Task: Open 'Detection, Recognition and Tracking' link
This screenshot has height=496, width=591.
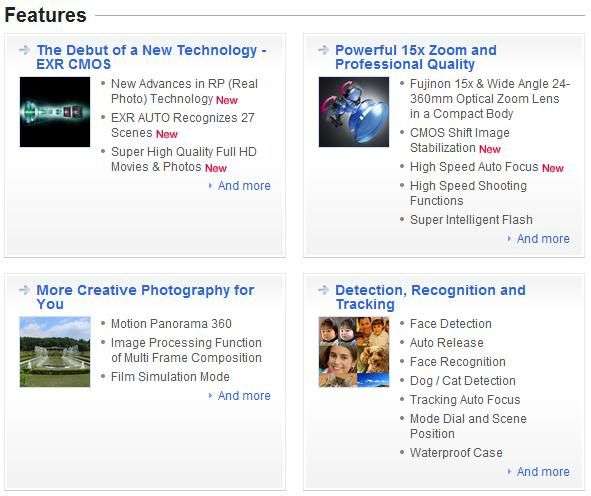Action: 430,297
